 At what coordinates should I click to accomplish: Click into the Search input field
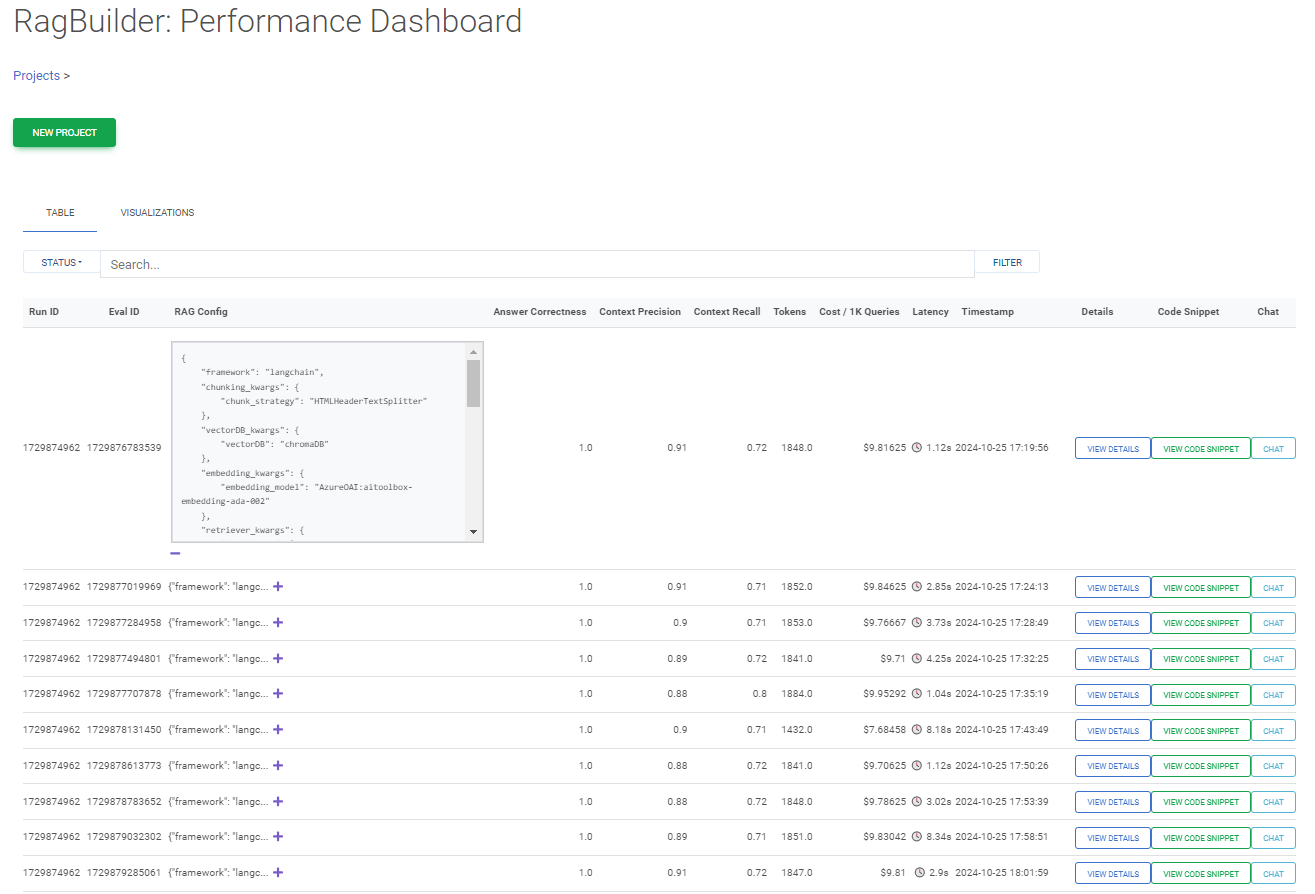pyautogui.click(x=537, y=264)
